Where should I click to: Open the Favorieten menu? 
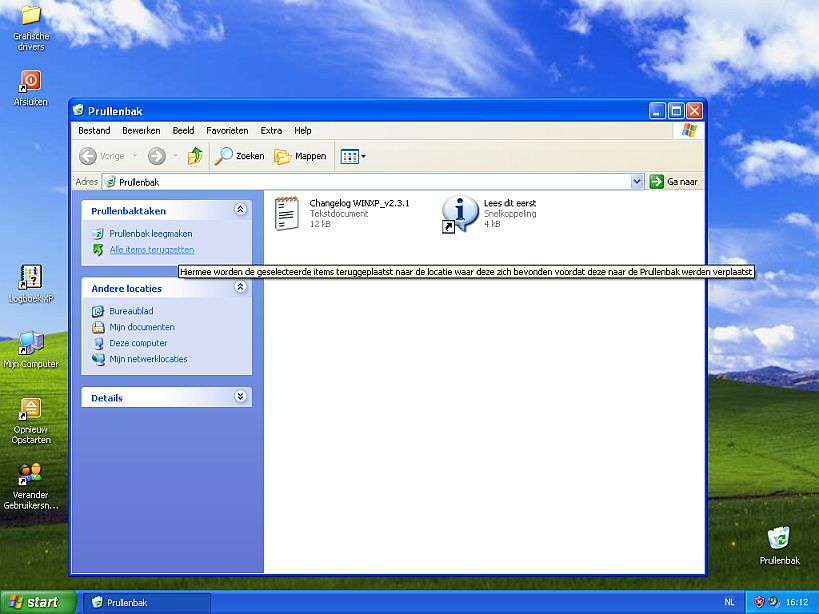tap(227, 130)
